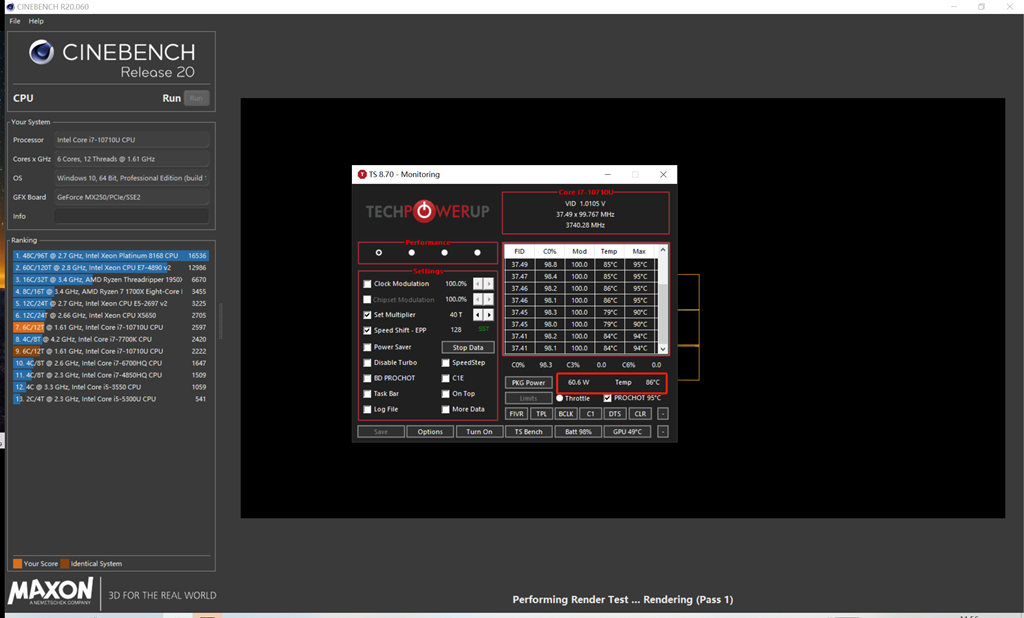Click the TechPowerUp logo in ThrottleStop

(x=427, y=211)
